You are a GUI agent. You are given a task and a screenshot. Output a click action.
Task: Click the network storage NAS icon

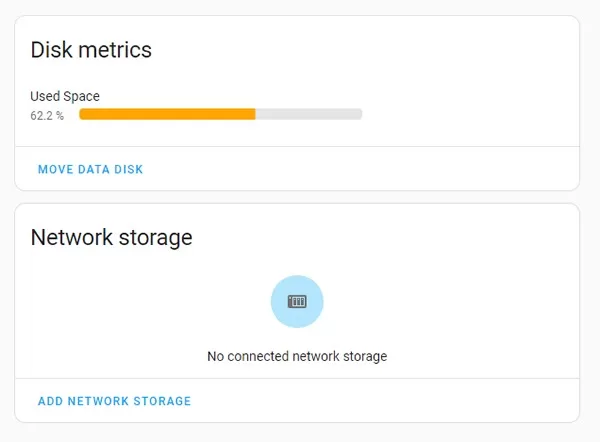297,302
